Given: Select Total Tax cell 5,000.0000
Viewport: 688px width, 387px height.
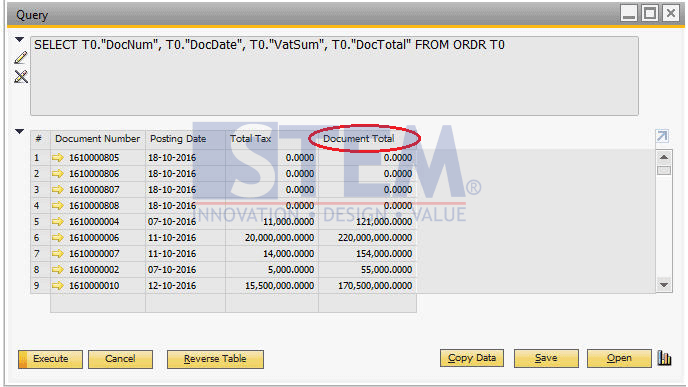Looking at the screenshot, I should [272, 269].
